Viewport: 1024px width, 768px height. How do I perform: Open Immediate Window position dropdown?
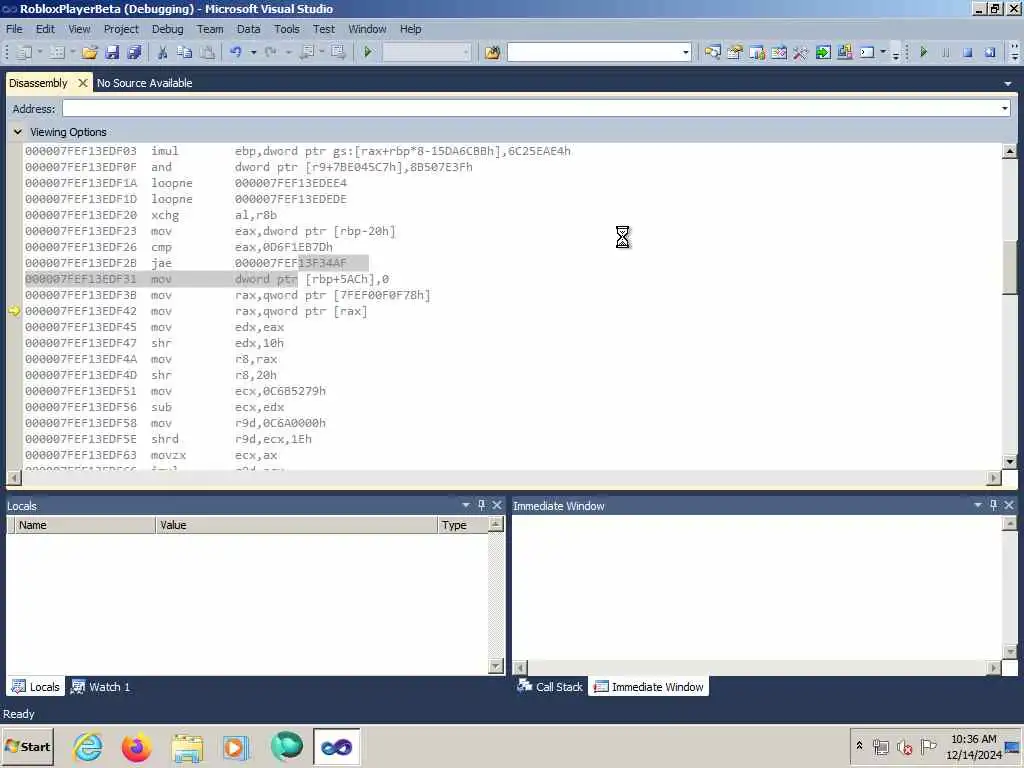pyautogui.click(x=978, y=505)
